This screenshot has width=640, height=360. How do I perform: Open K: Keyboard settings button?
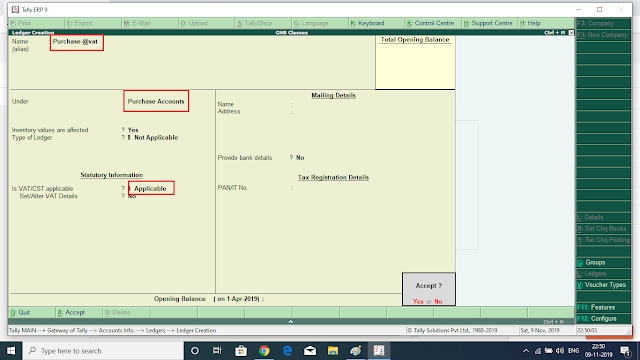pos(377,23)
